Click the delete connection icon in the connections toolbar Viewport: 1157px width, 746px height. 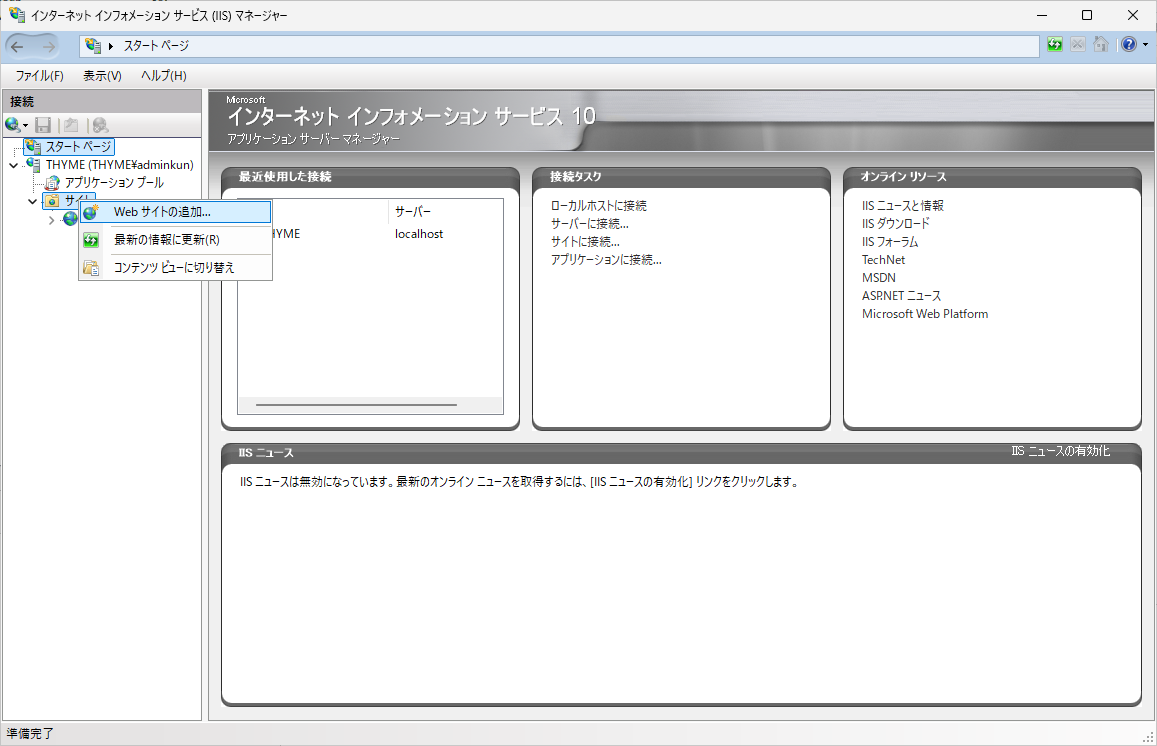100,125
